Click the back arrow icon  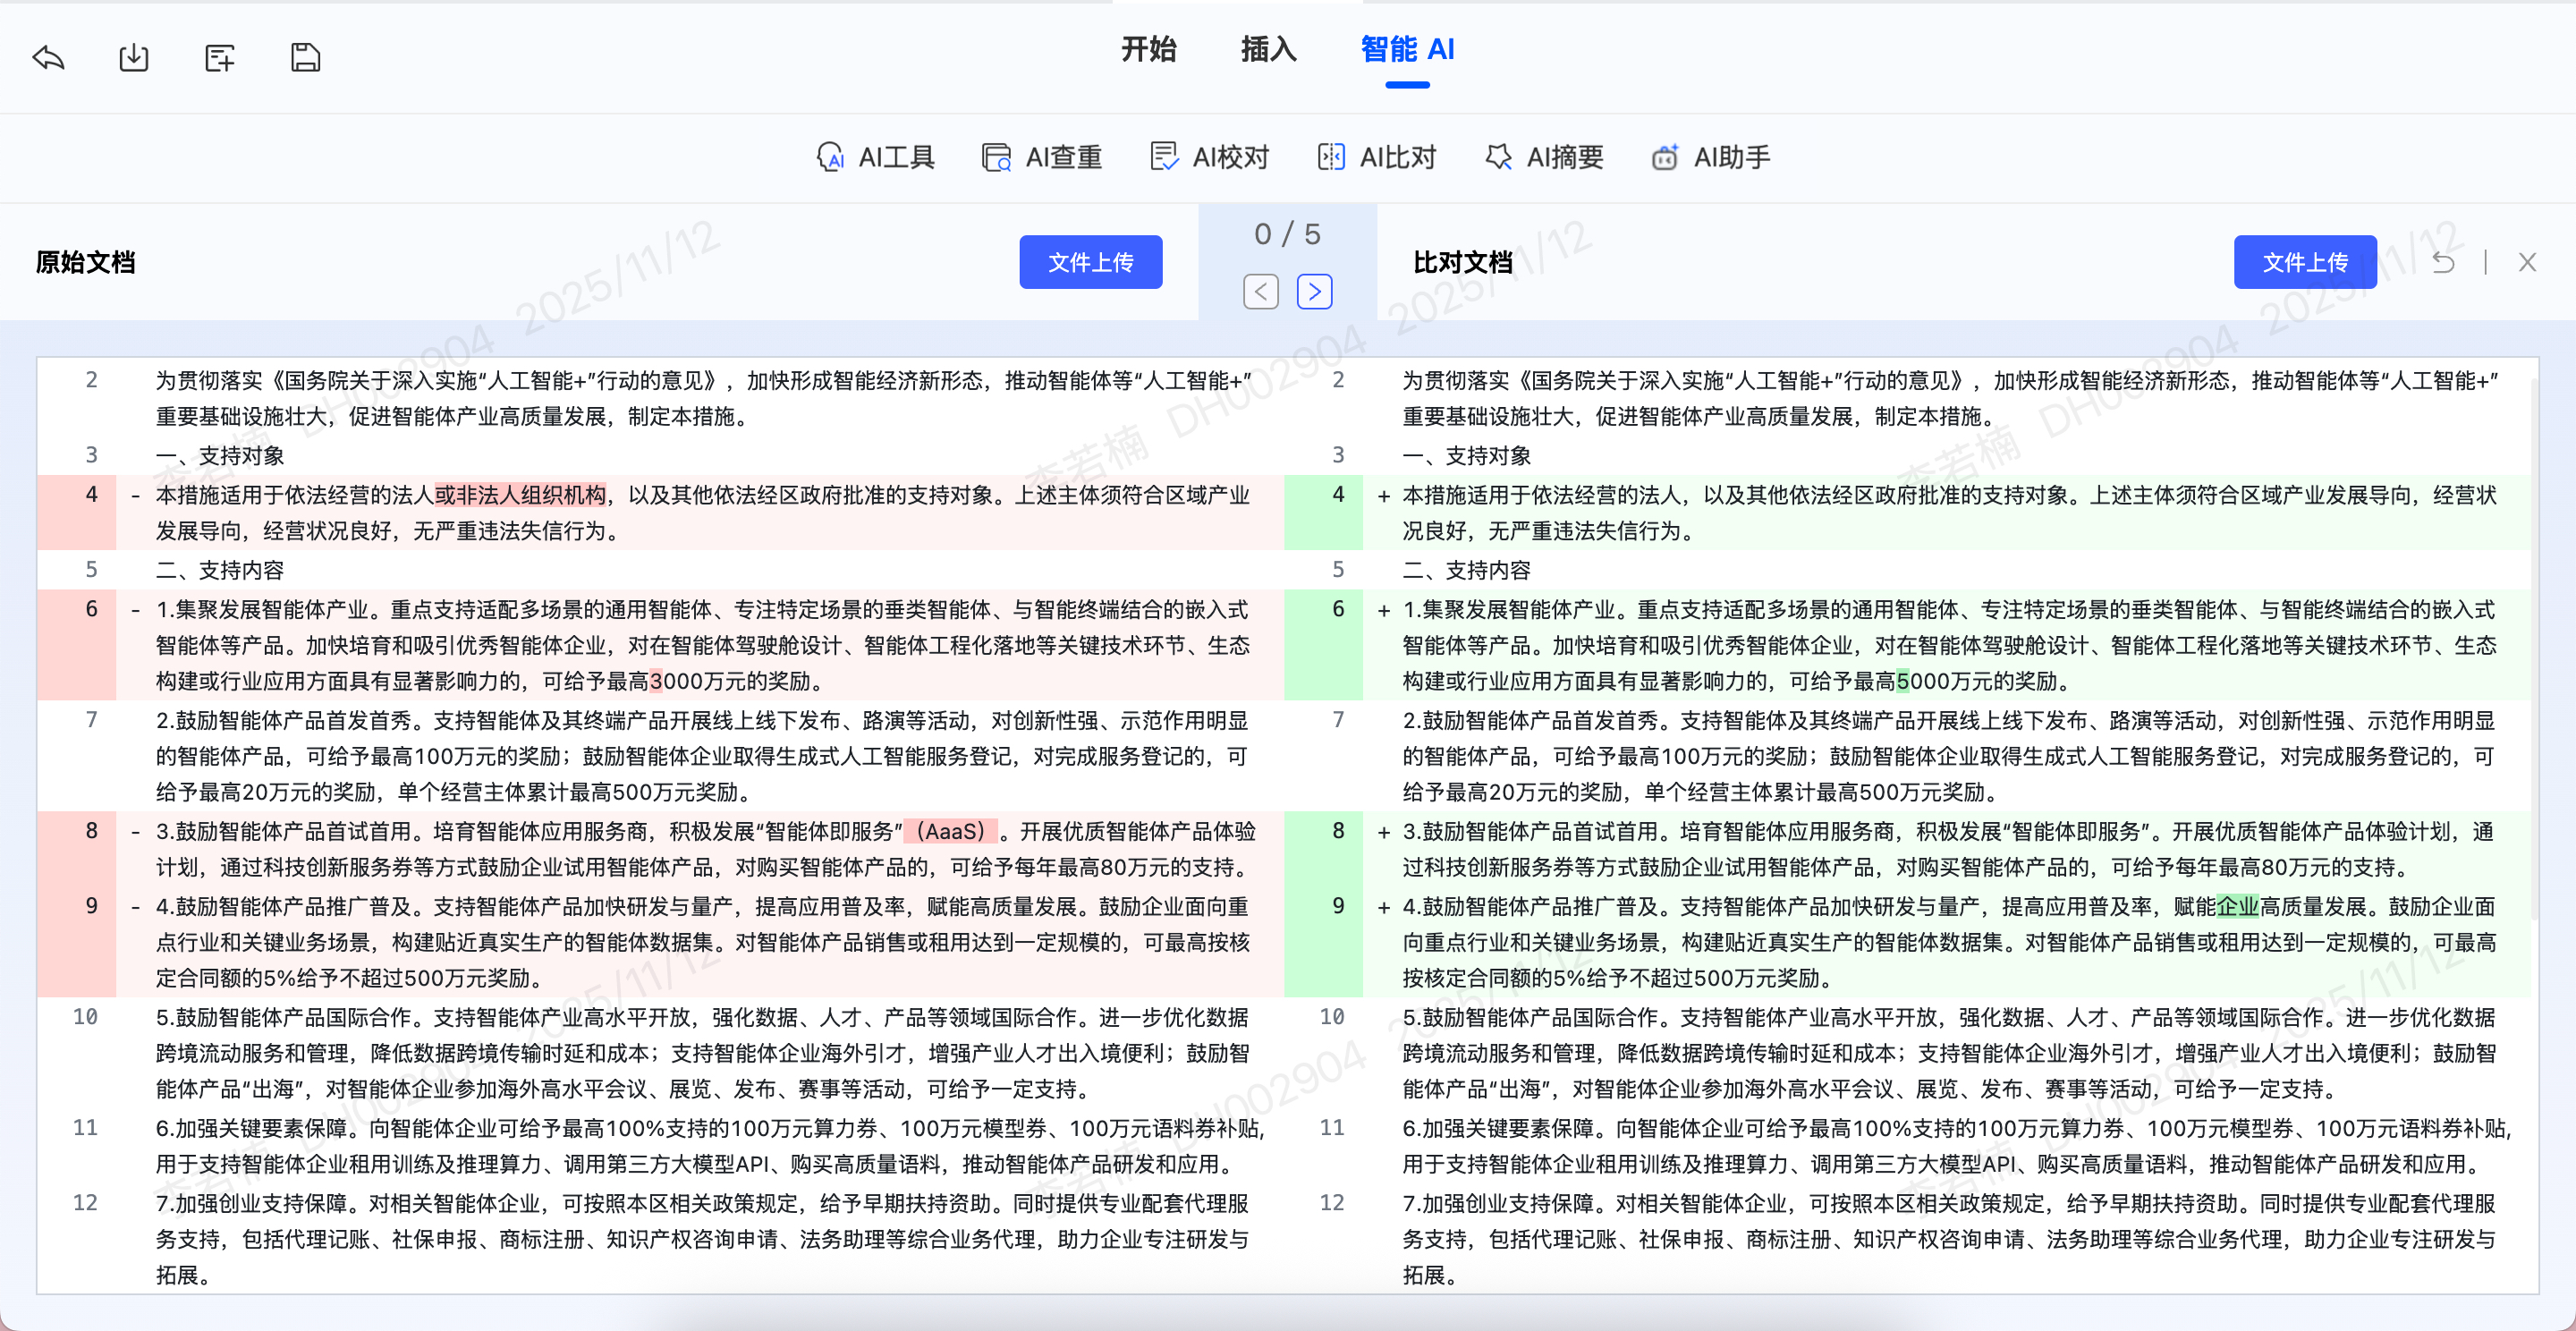(48, 58)
